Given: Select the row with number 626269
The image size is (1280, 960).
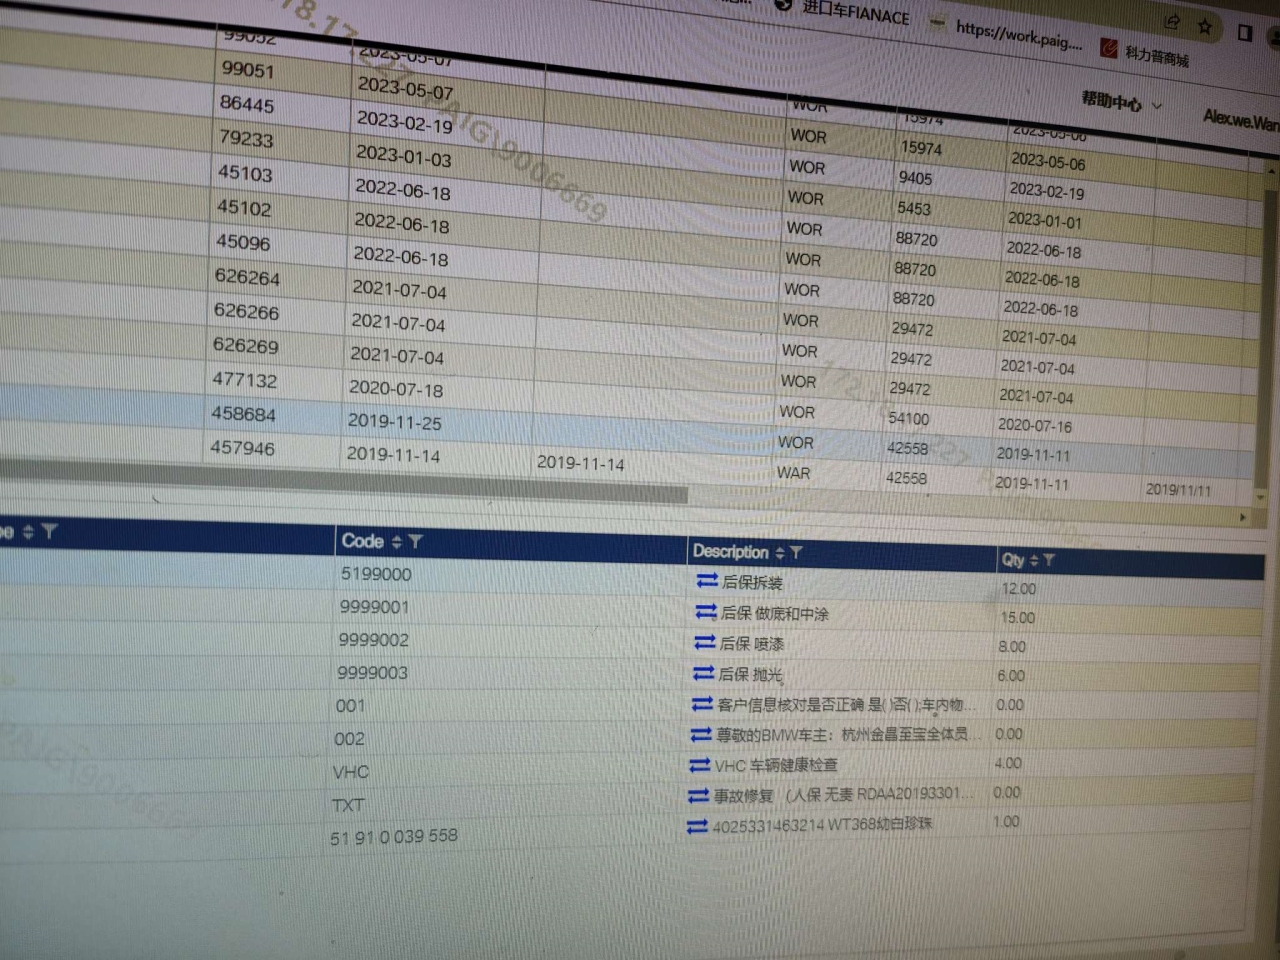Looking at the screenshot, I should 246,346.
